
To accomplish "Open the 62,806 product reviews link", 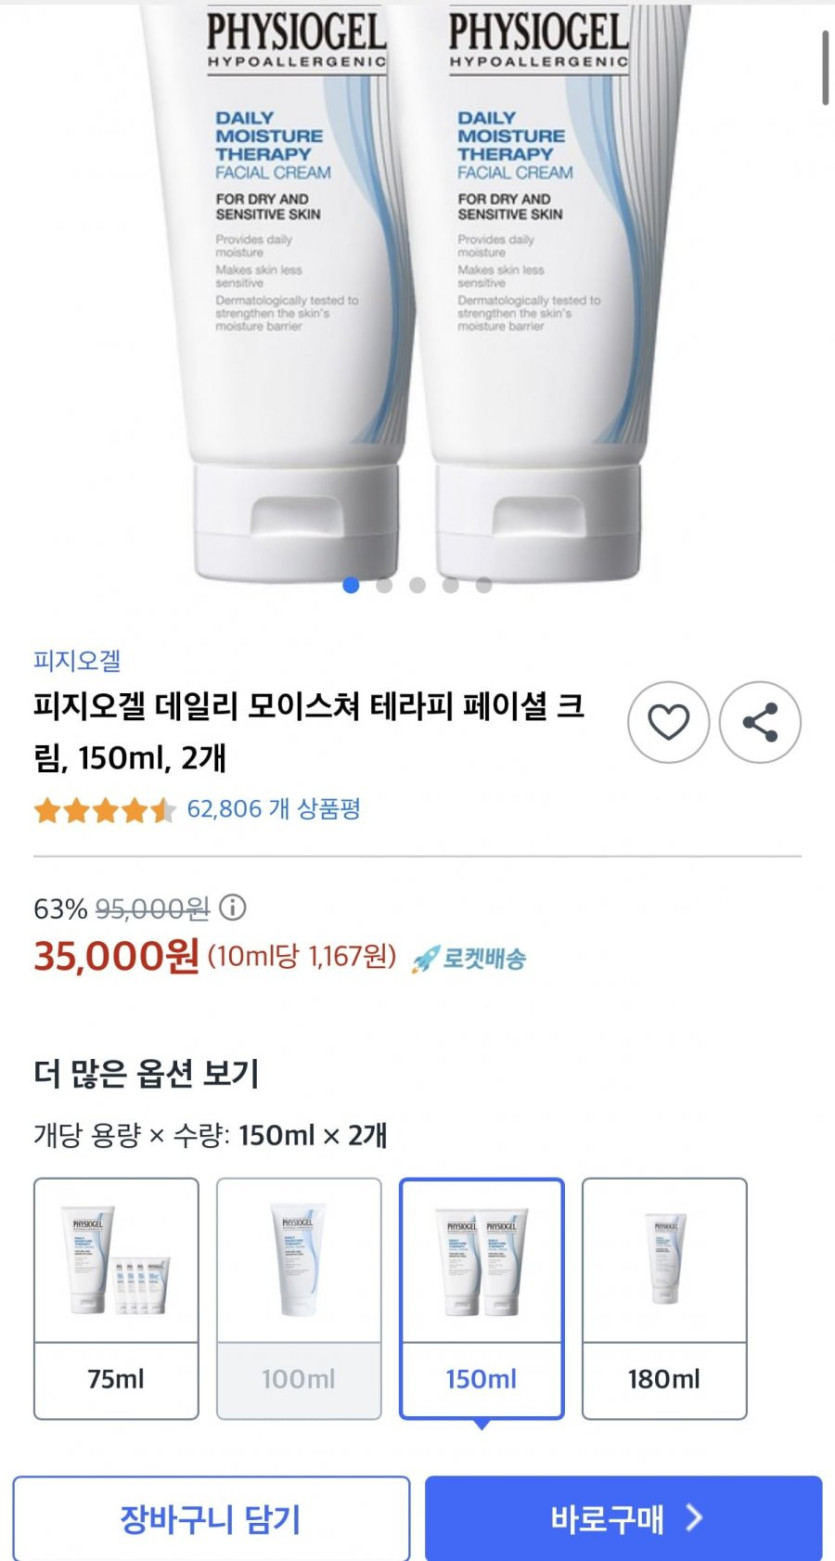I will [x=274, y=809].
